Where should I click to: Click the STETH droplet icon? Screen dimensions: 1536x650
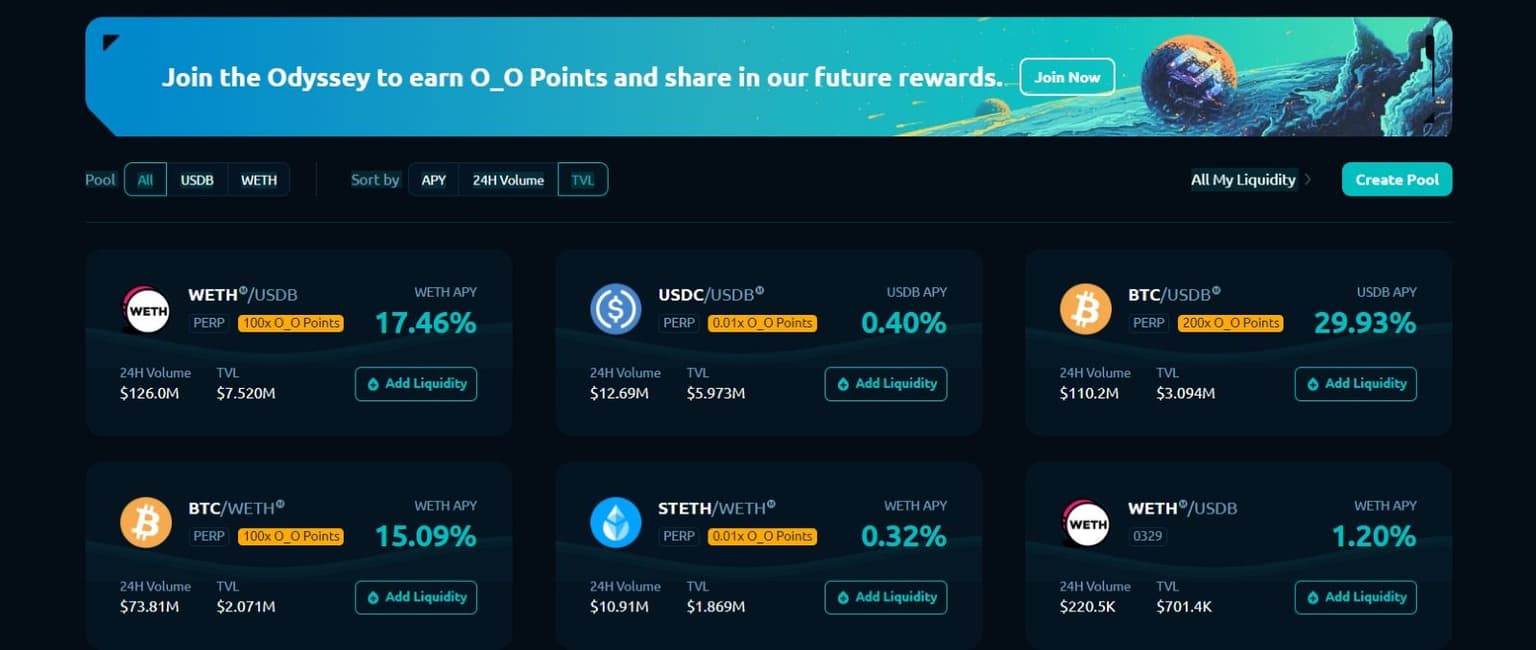615,523
